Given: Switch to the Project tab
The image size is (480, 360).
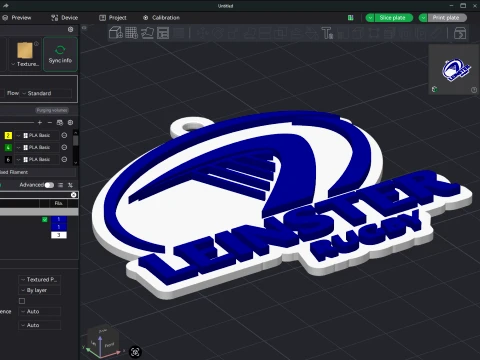Looking at the screenshot, I should pyautogui.click(x=113, y=18).
